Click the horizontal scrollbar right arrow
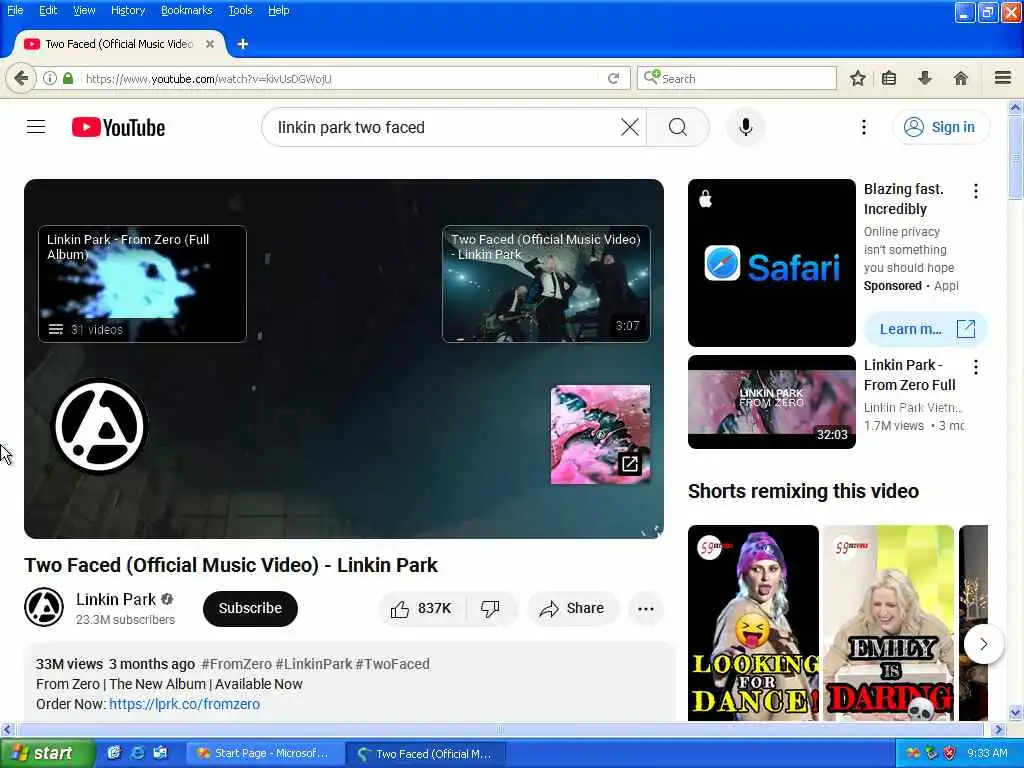The height and width of the screenshot is (768, 1024). 998,729
